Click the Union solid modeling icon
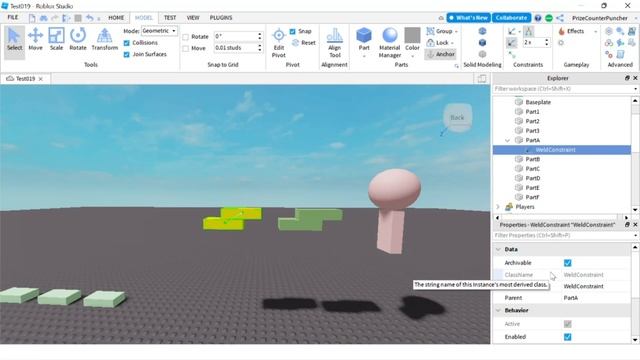640x360 pixels. (x=482, y=31)
